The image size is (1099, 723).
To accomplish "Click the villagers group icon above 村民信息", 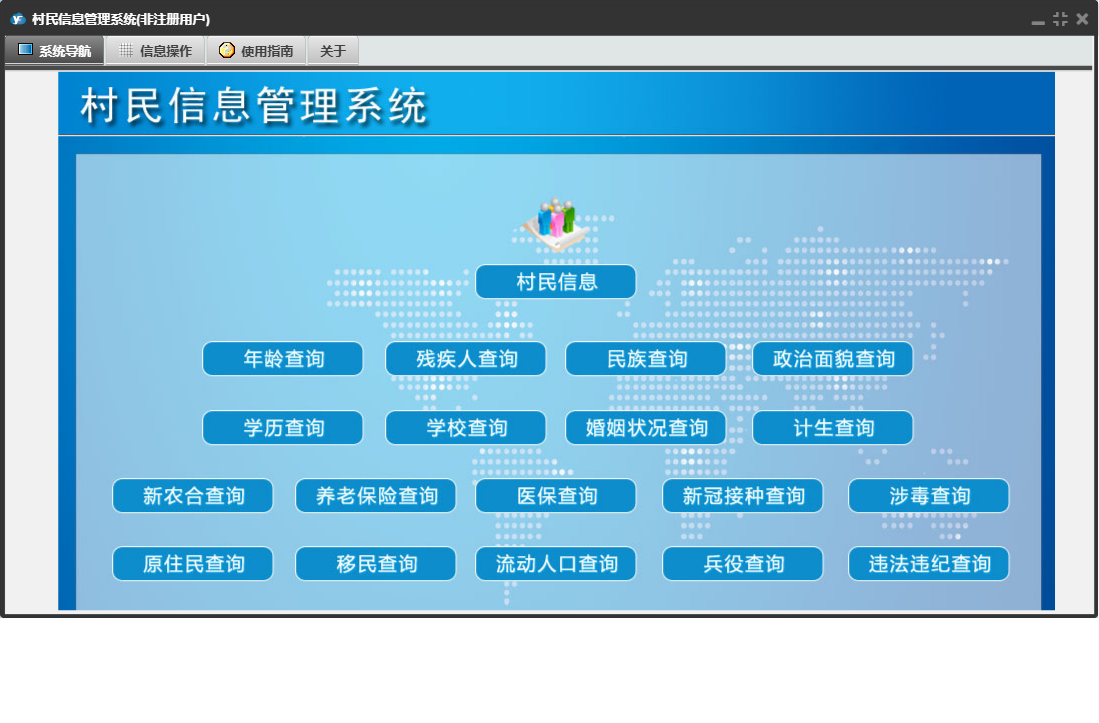I will coord(555,220).
